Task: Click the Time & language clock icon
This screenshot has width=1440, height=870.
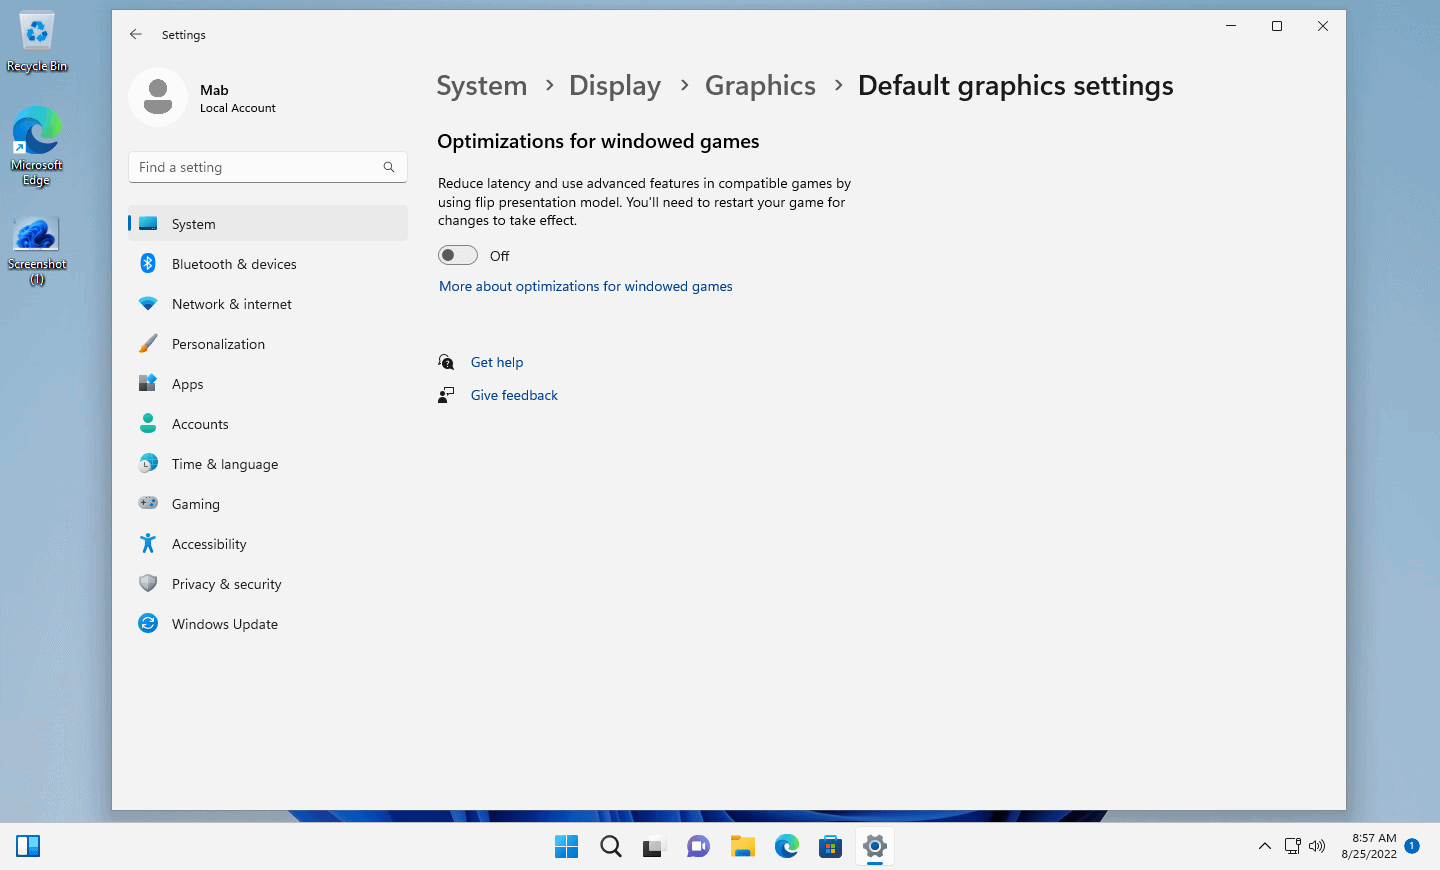Action: pos(148,463)
